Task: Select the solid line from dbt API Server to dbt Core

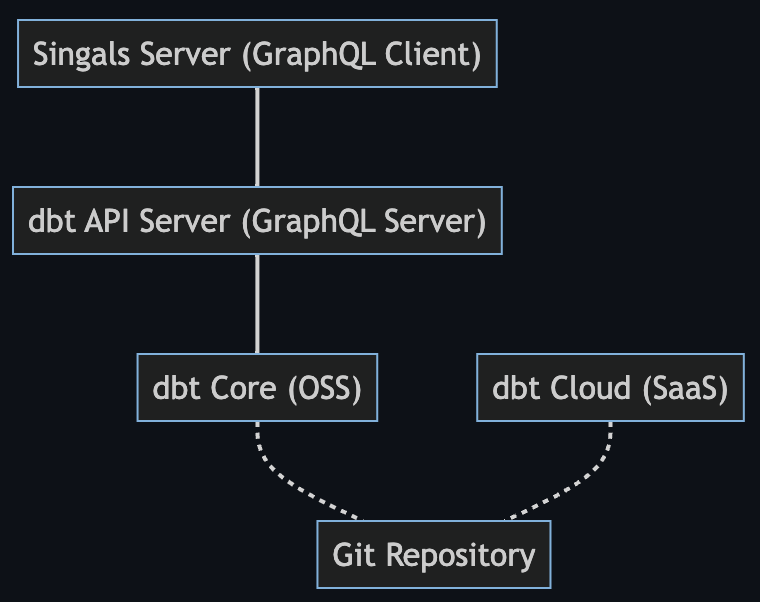Action: (258, 304)
